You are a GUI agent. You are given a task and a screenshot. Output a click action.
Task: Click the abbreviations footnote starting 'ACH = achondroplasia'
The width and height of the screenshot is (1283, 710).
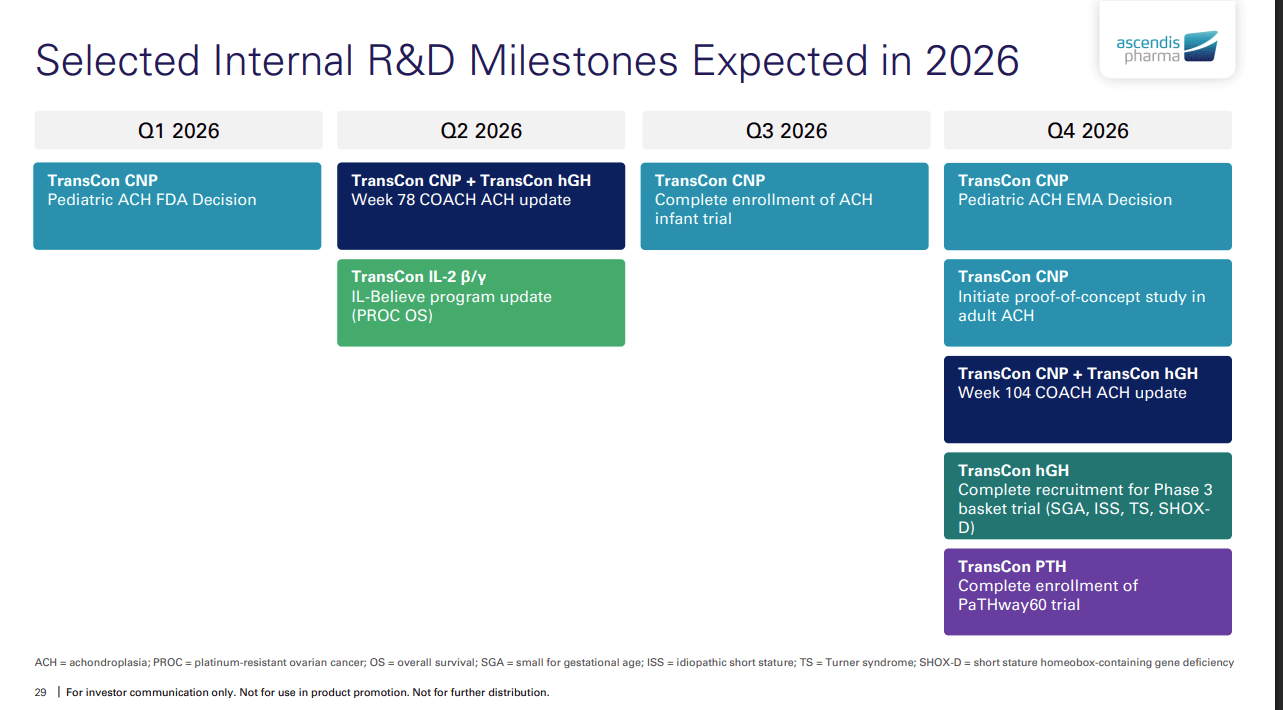click(634, 662)
